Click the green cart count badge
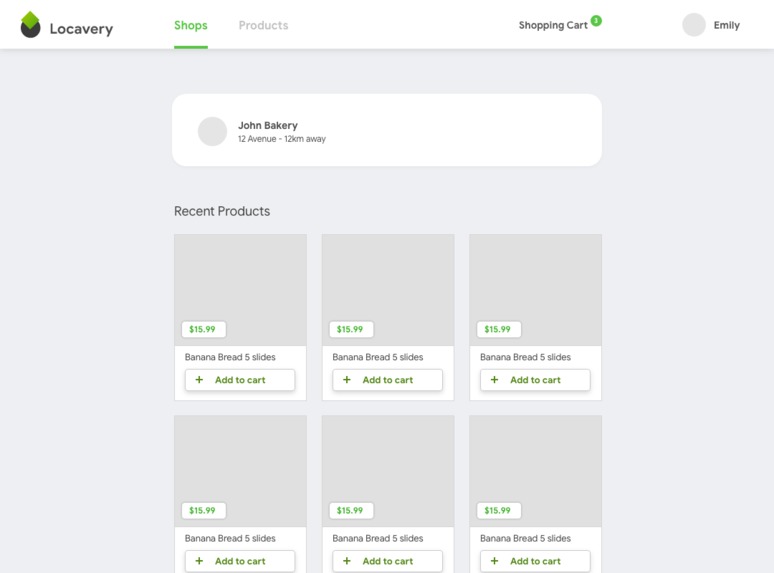The image size is (774, 573). [x=596, y=20]
